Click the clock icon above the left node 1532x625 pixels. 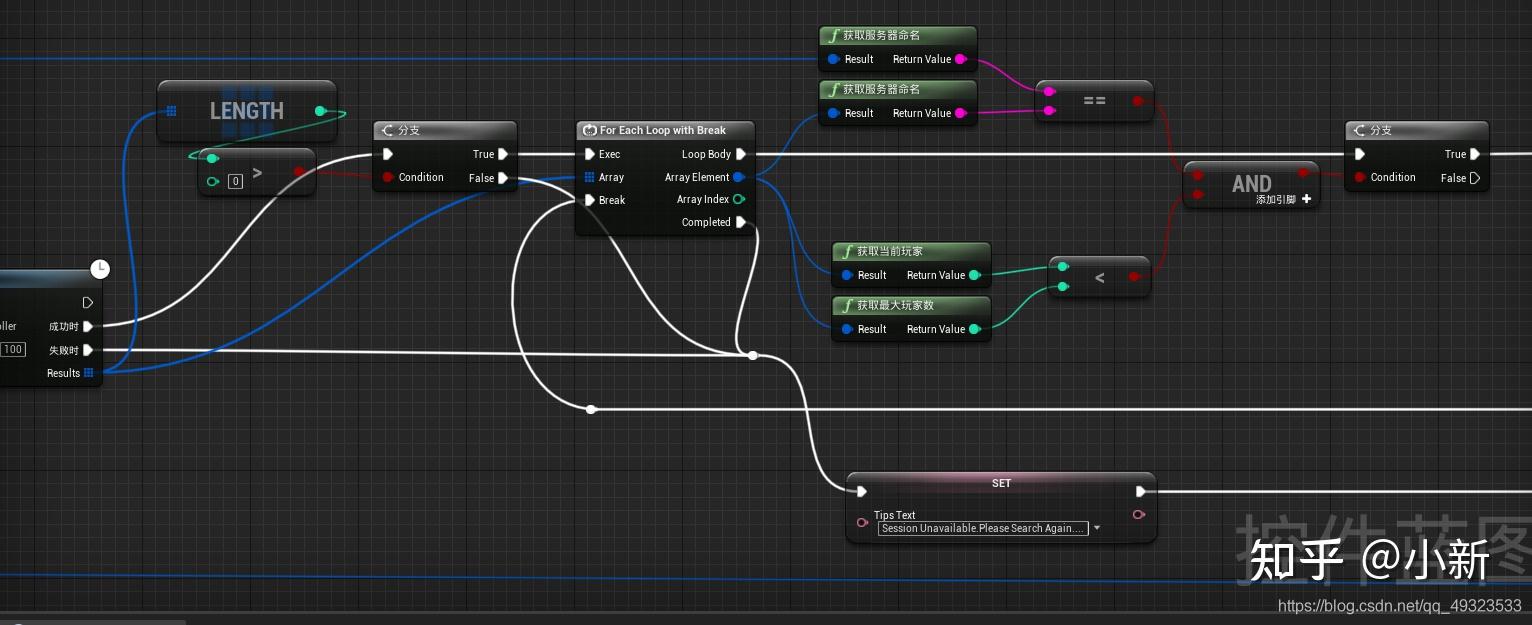coord(100,268)
